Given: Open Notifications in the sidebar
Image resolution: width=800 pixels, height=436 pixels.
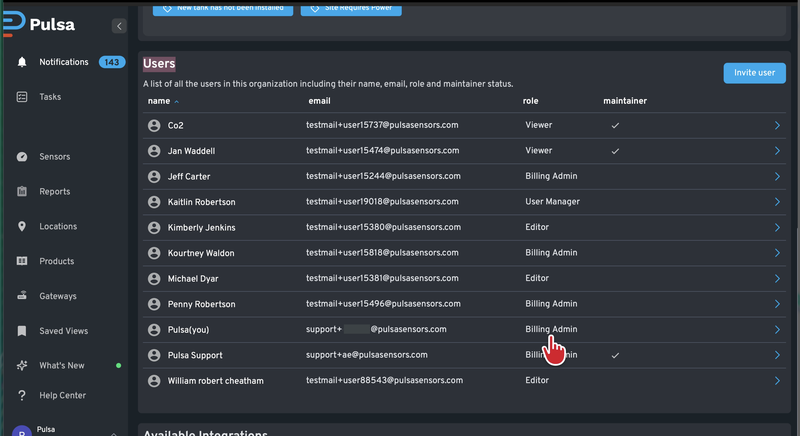Looking at the screenshot, I should (64, 62).
